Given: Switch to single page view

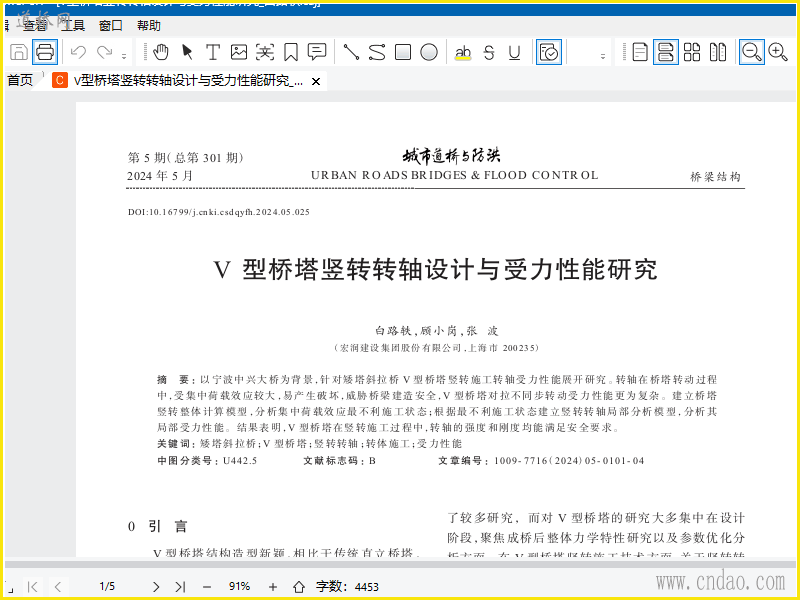Looking at the screenshot, I should click(640, 52).
